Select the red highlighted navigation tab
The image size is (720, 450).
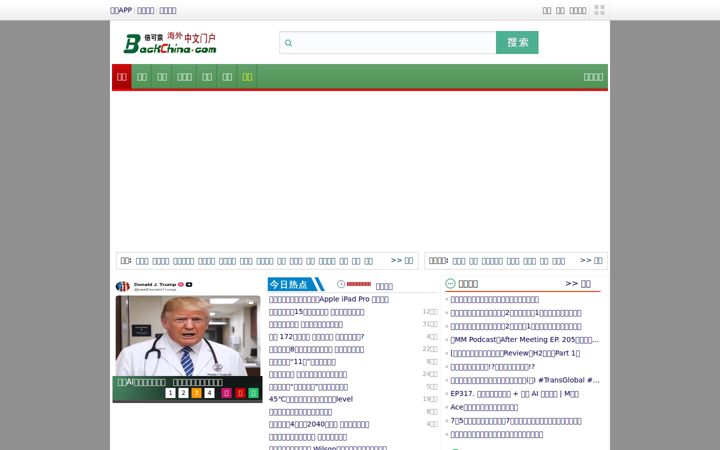(x=122, y=77)
